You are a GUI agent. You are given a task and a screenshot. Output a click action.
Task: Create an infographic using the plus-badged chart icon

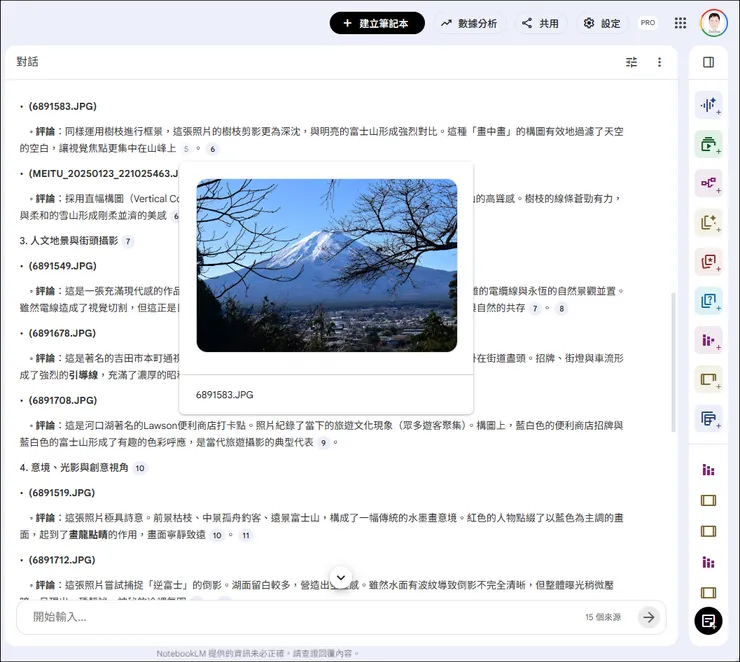pyautogui.click(x=708, y=340)
